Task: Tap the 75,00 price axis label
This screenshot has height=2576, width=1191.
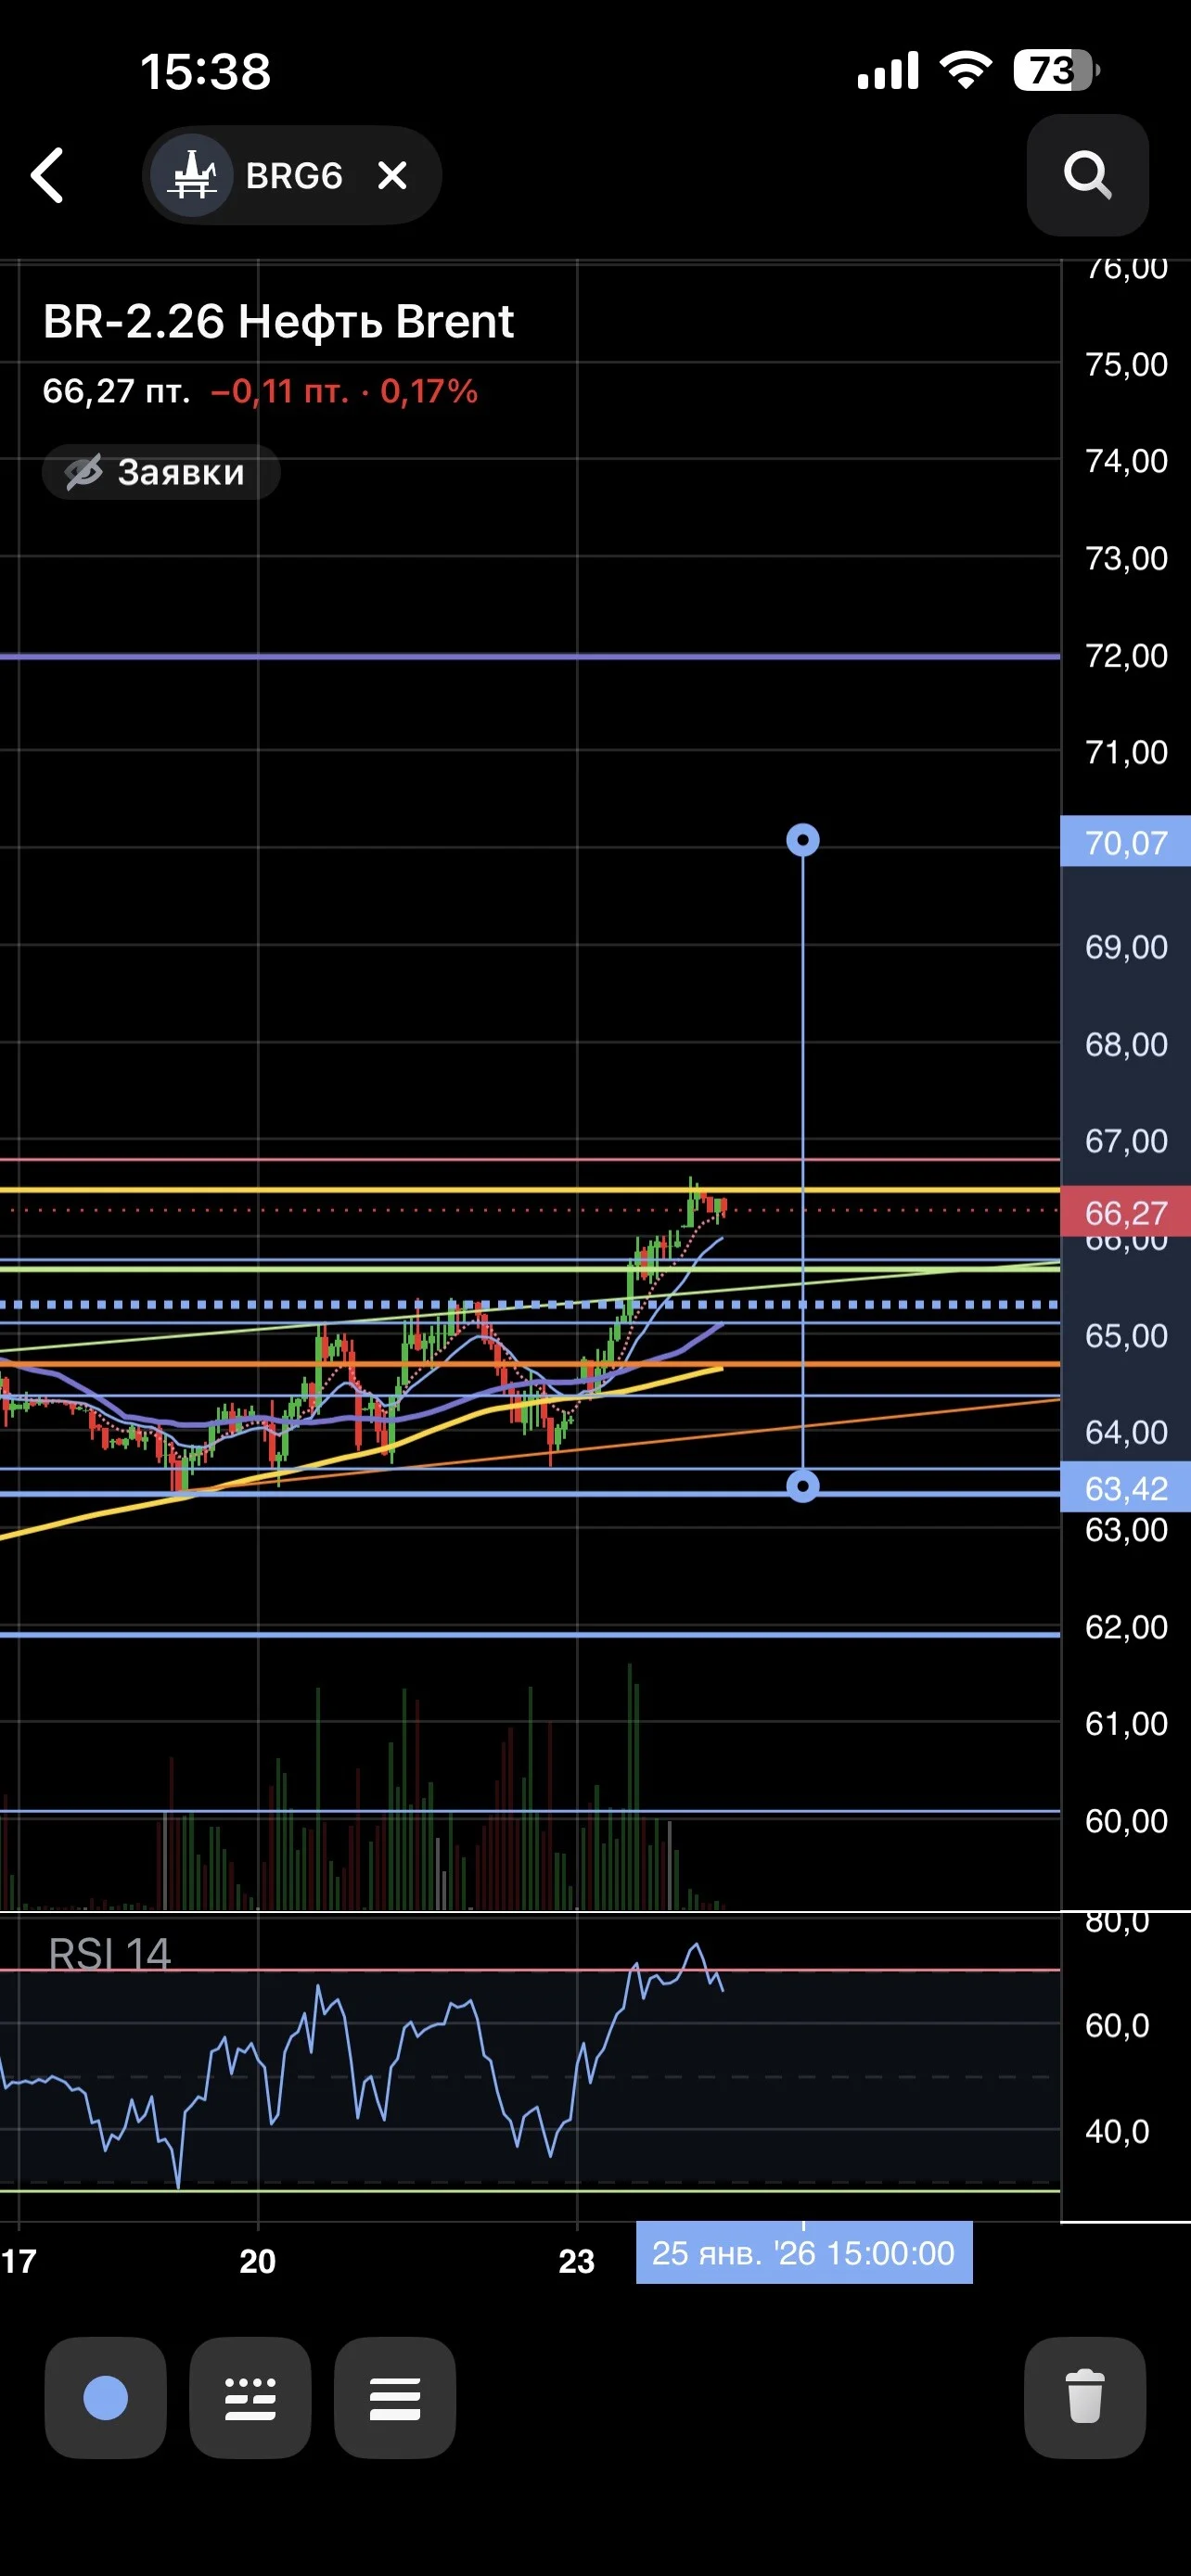Action: click(x=1126, y=364)
